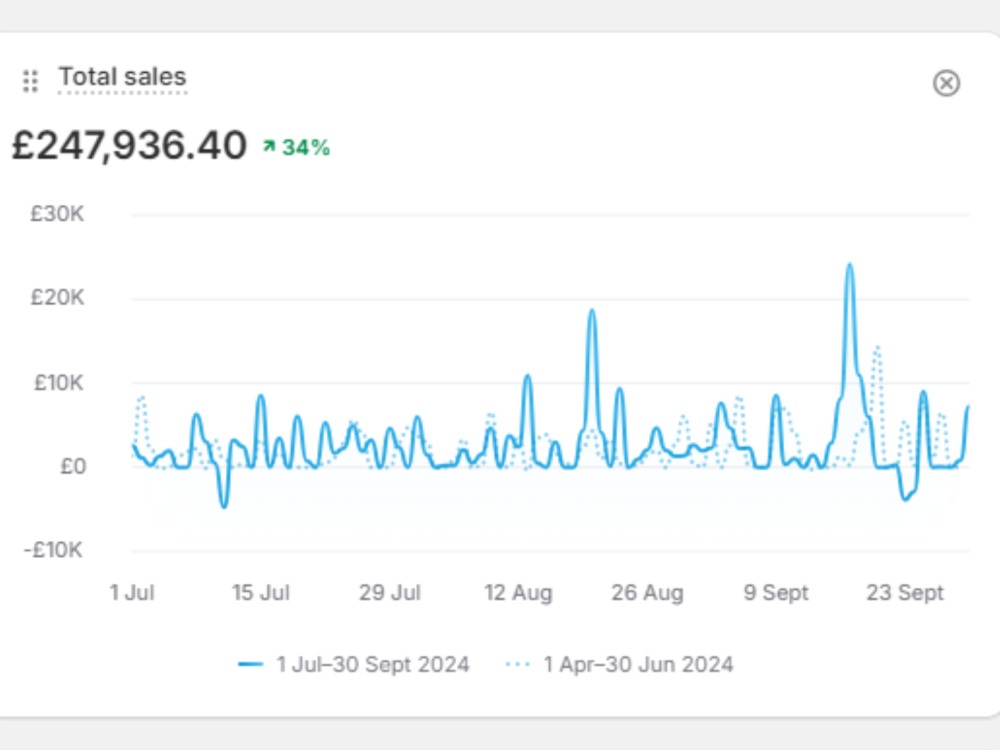Click the 15 Jul x-axis date
The height and width of the screenshot is (750, 1000).
tap(261, 592)
